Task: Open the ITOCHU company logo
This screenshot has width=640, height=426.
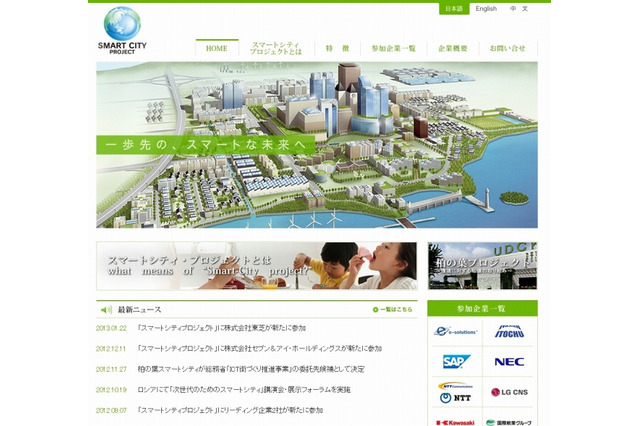Action: click(509, 331)
